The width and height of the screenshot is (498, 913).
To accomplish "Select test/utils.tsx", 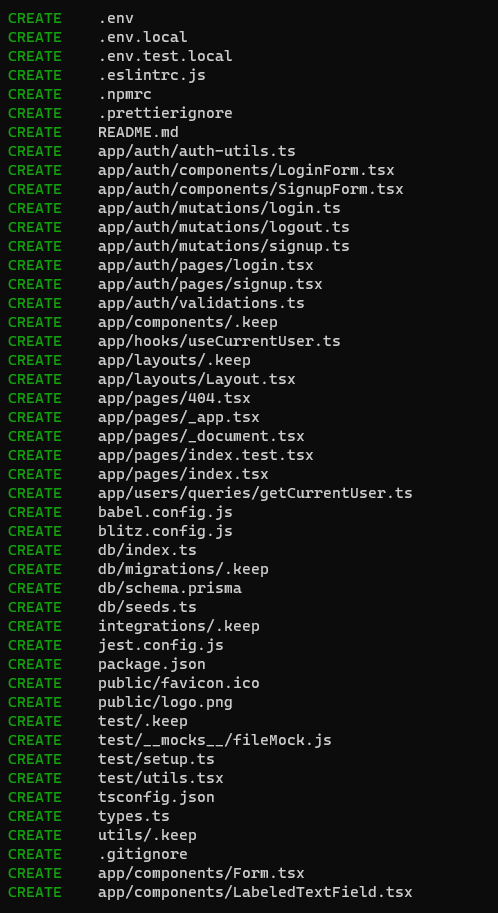I will tap(161, 778).
